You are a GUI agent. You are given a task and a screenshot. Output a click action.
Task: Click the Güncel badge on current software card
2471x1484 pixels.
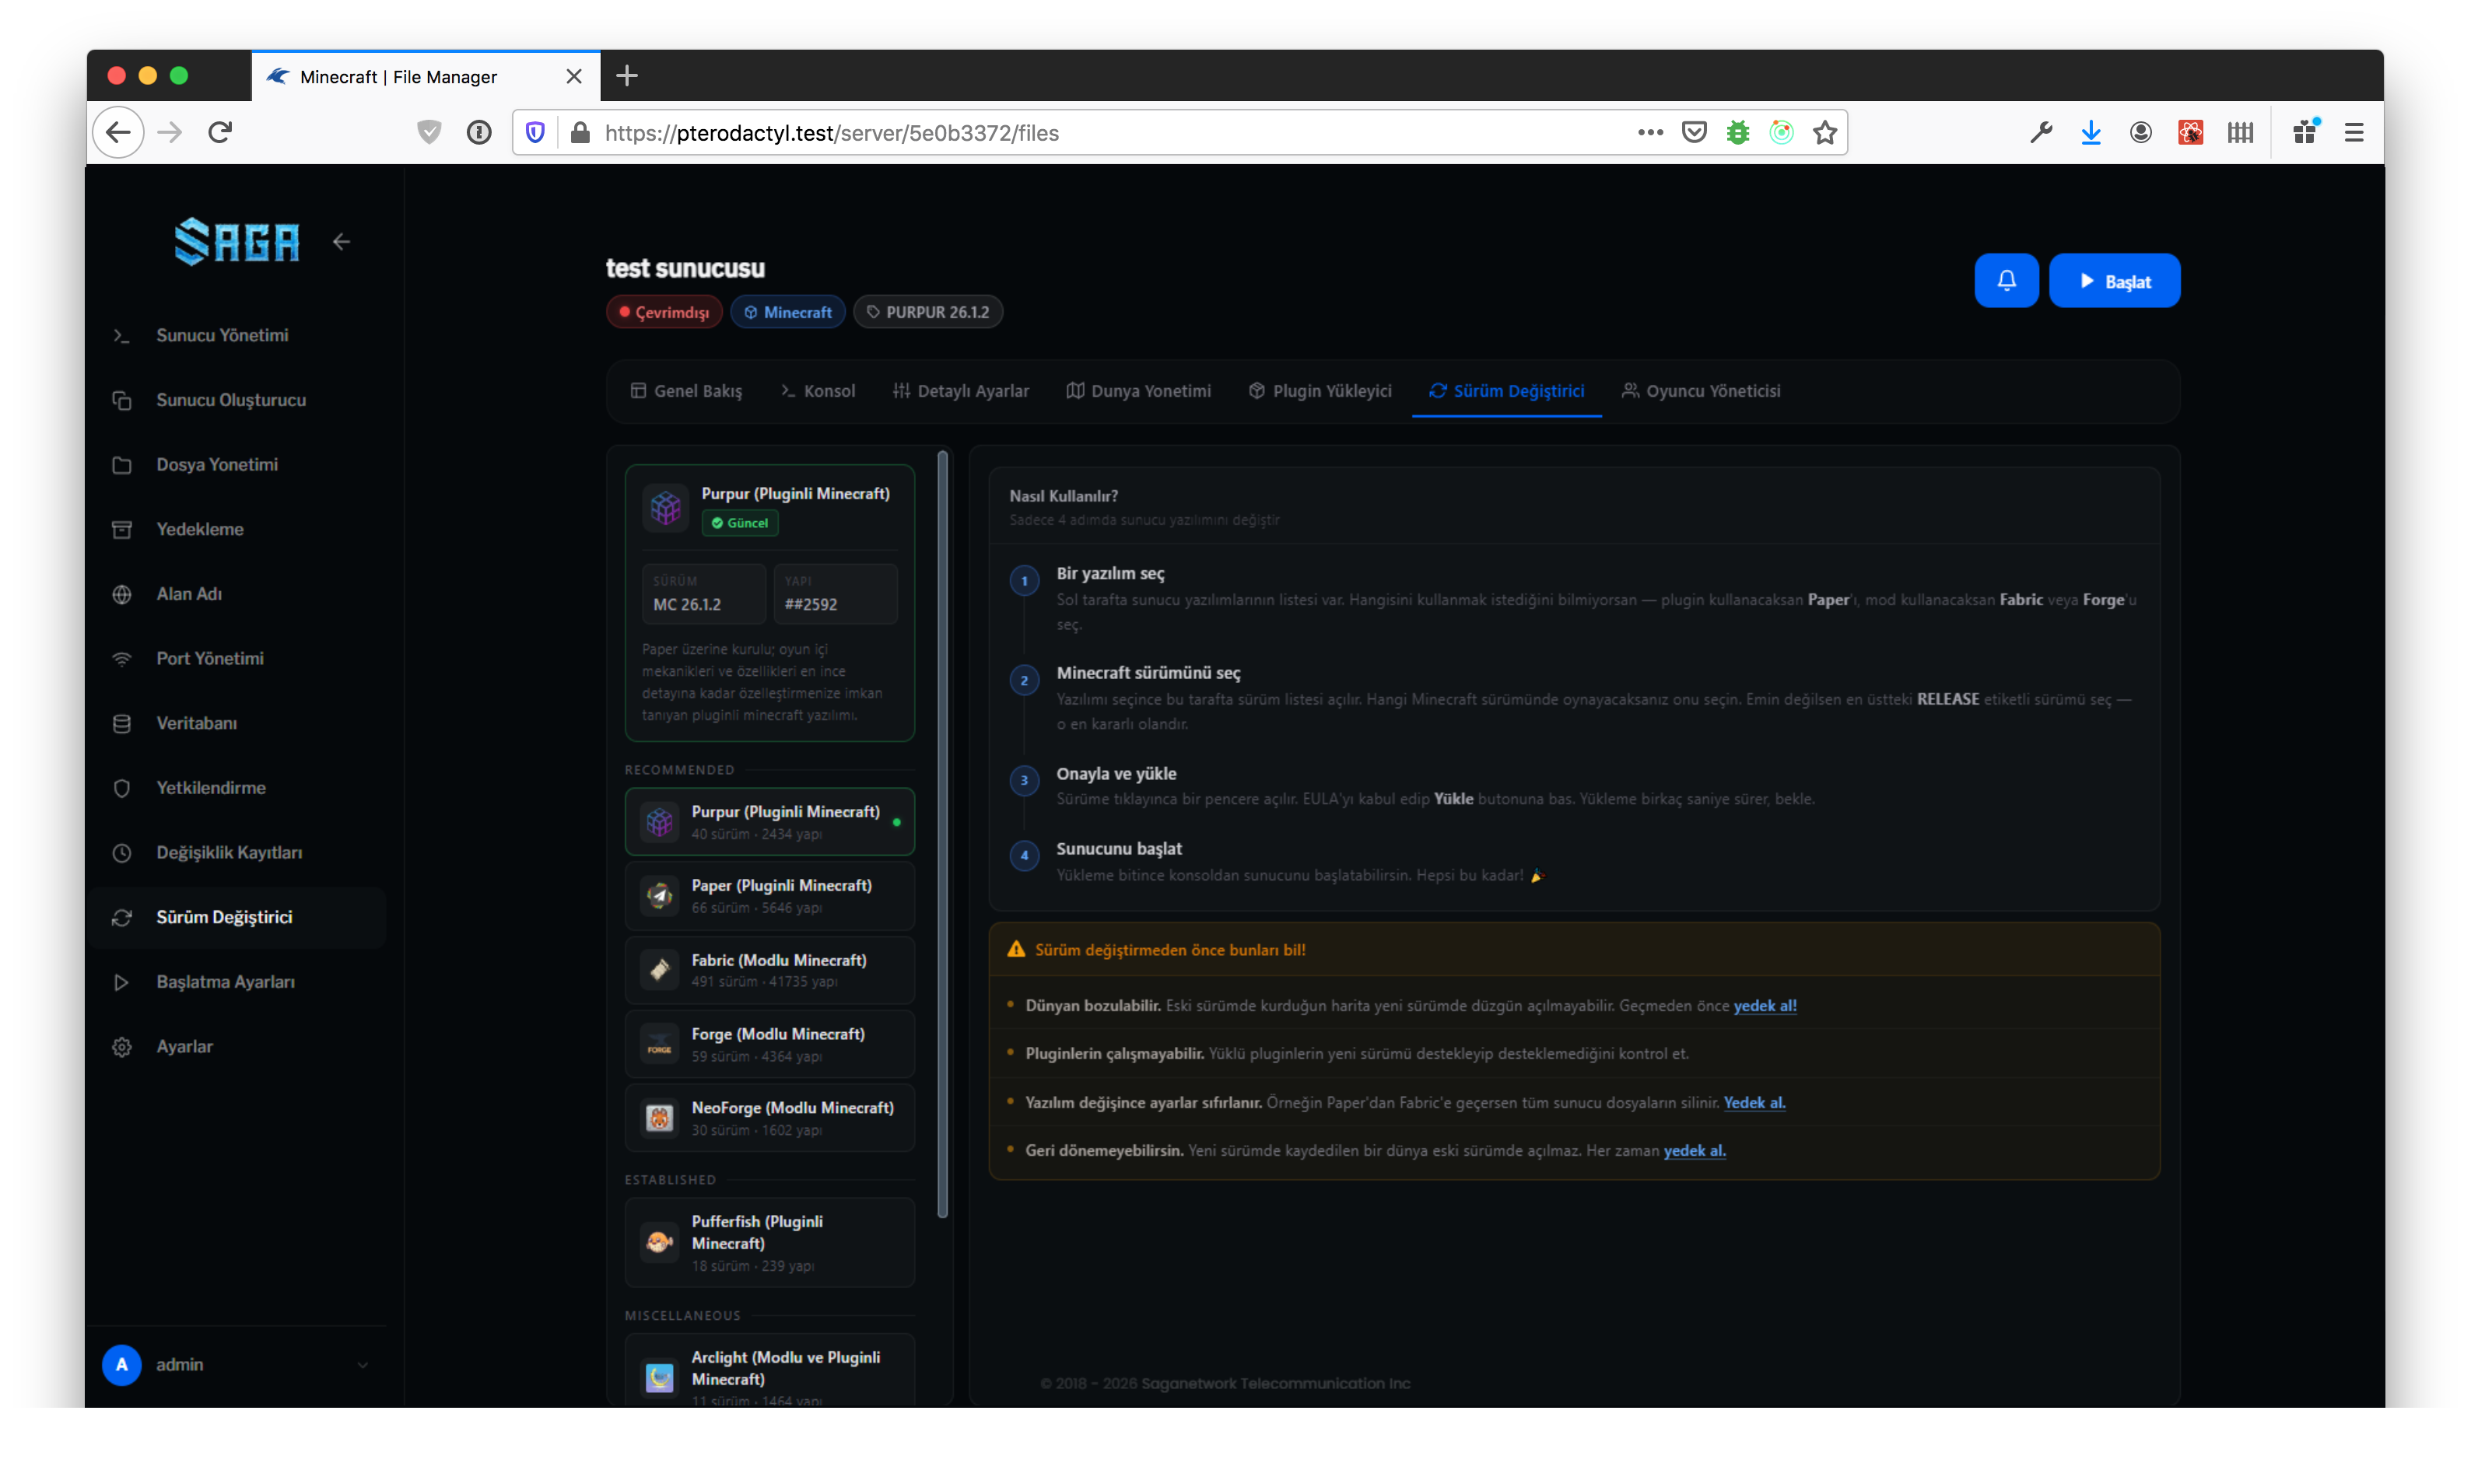(740, 523)
